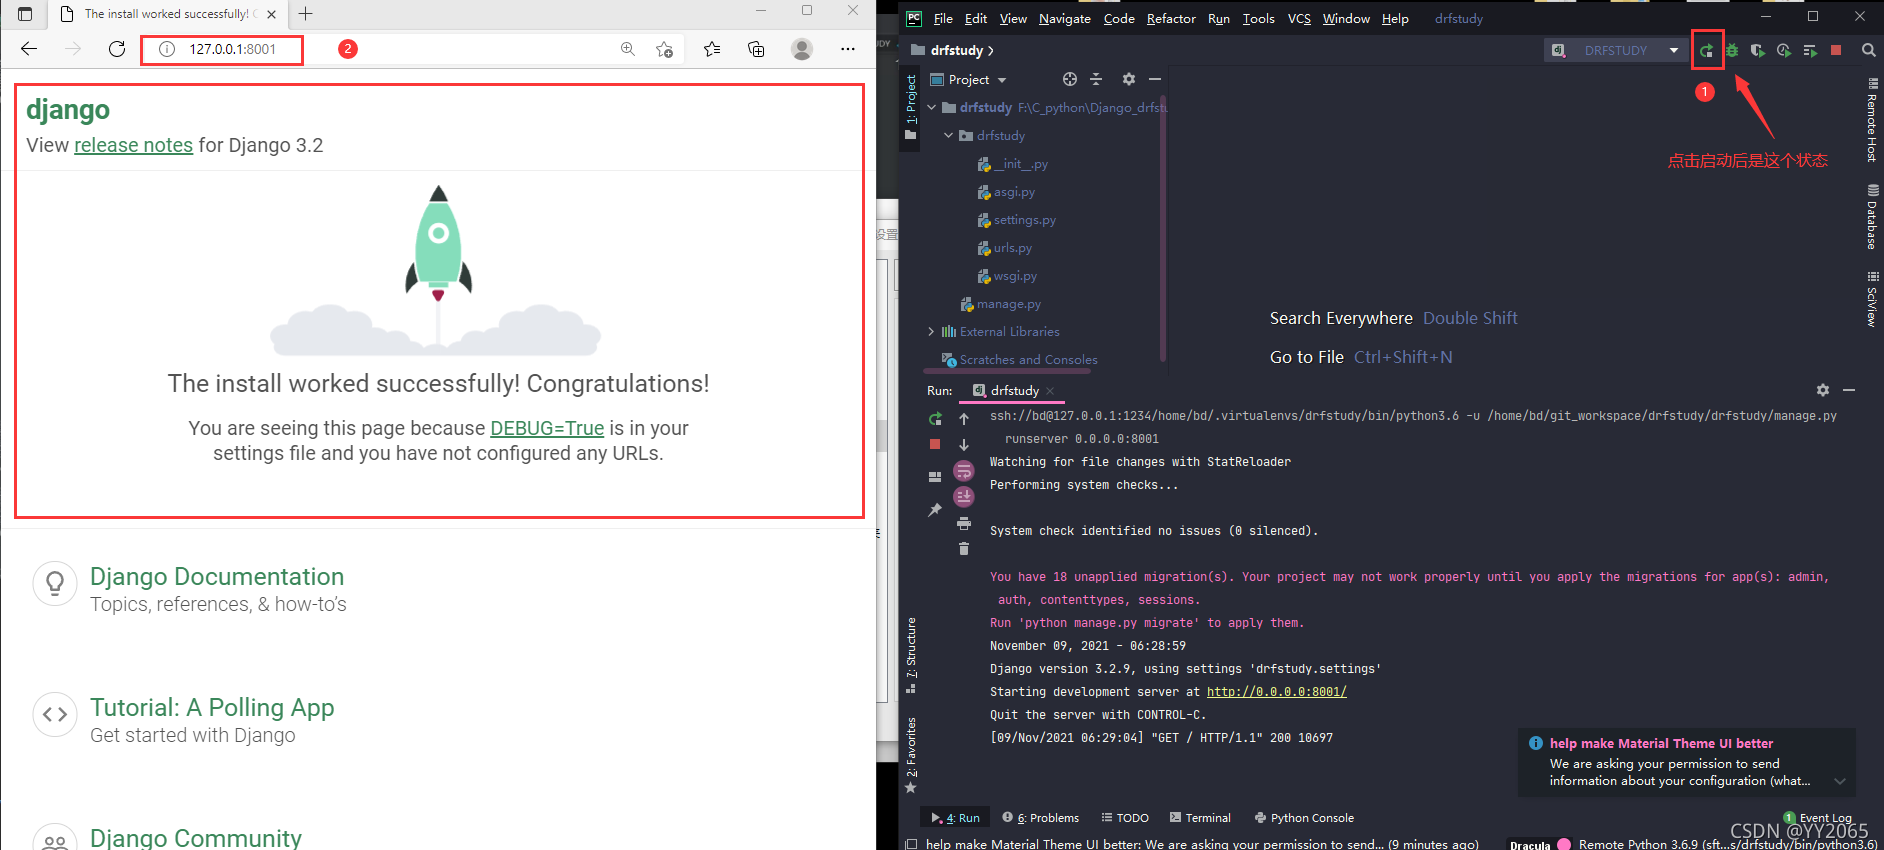Follow the DEBUG=True link
The image size is (1884, 850).
547,428
